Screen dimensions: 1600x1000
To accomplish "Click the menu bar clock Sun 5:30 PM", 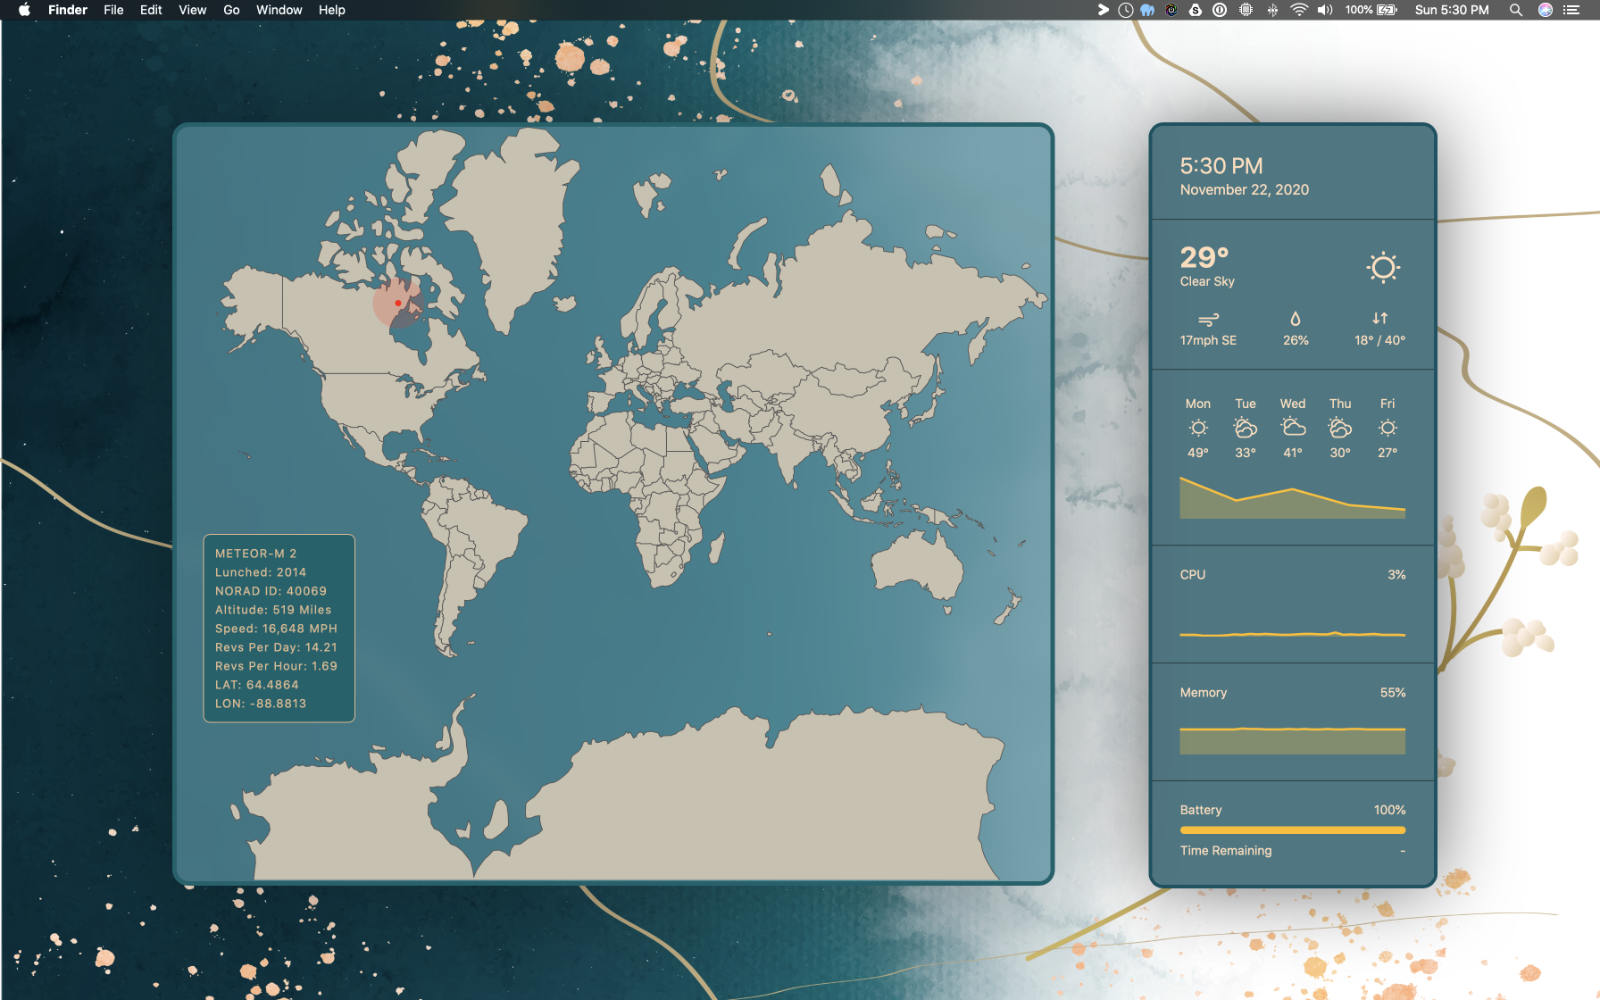I will [1452, 10].
